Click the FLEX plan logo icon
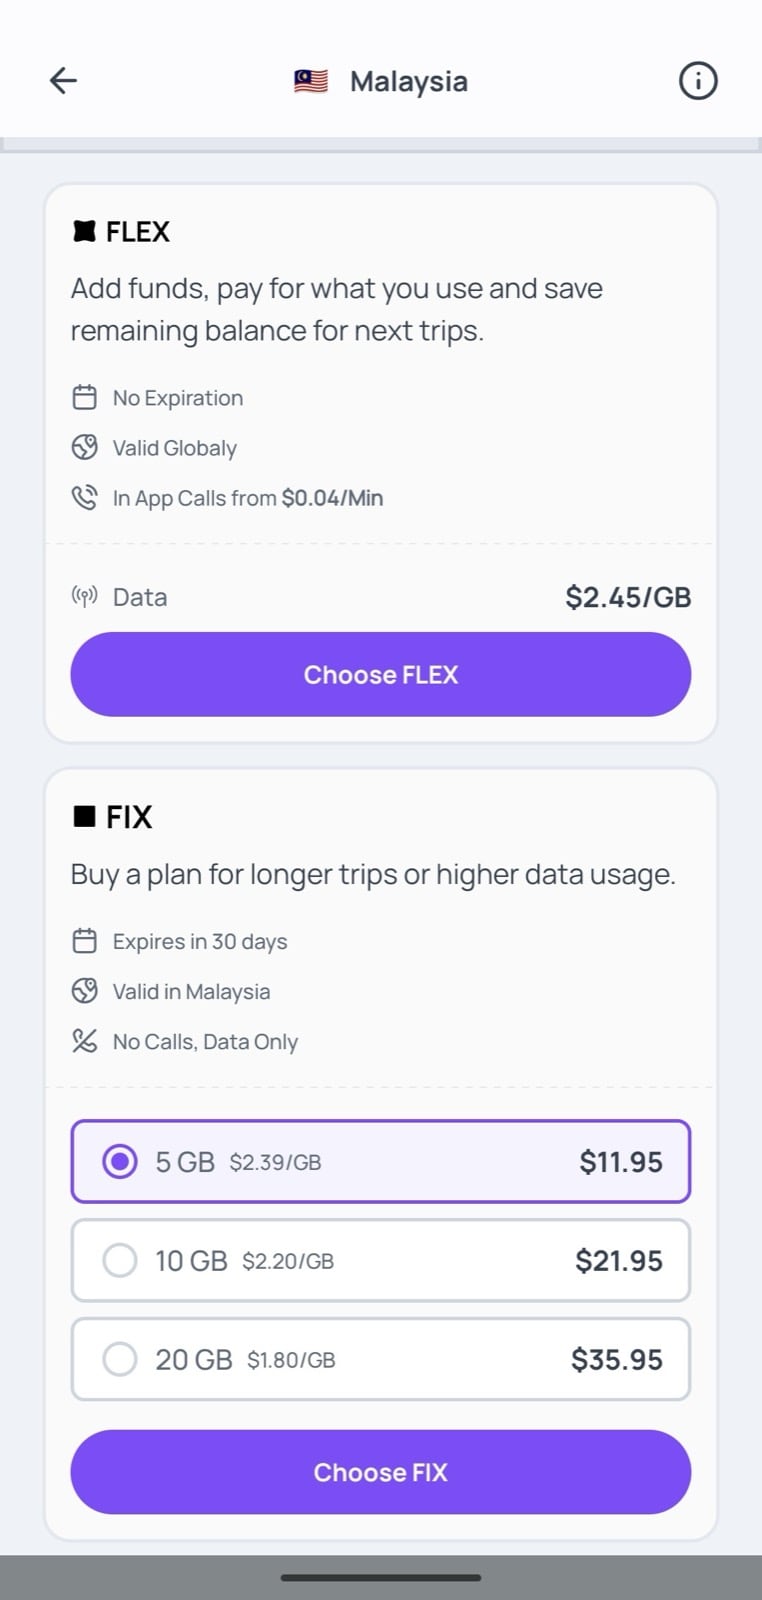The height and width of the screenshot is (1600, 762). coord(85,232)
